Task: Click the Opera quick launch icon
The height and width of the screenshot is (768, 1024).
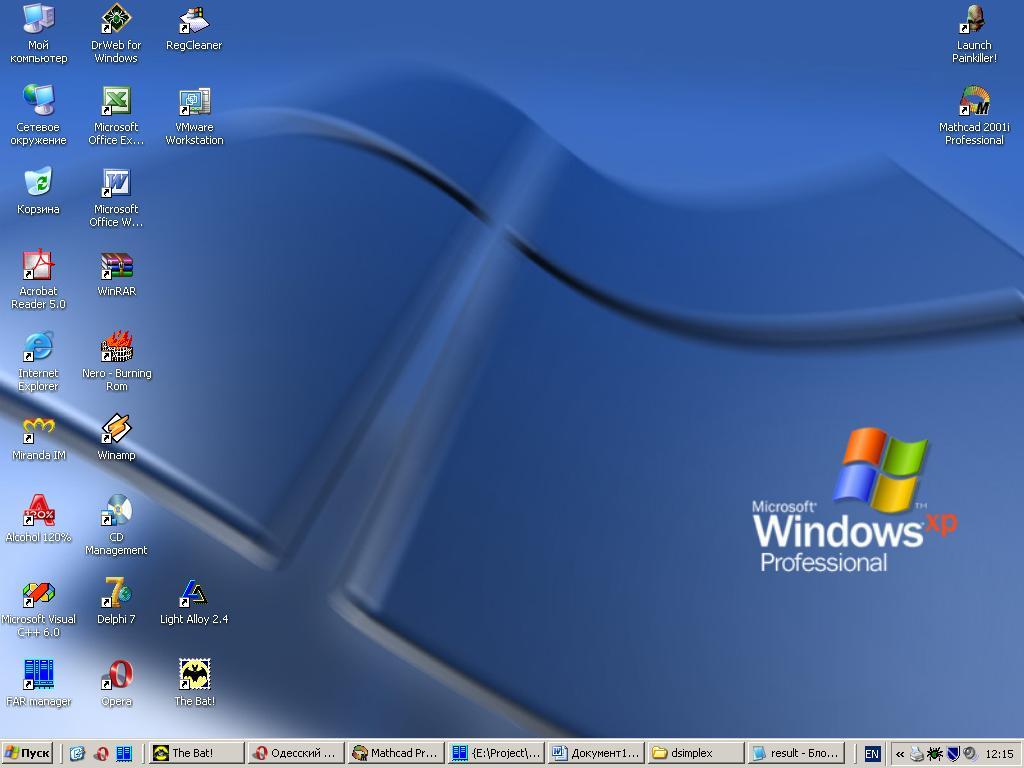Action: pos(101,754)
